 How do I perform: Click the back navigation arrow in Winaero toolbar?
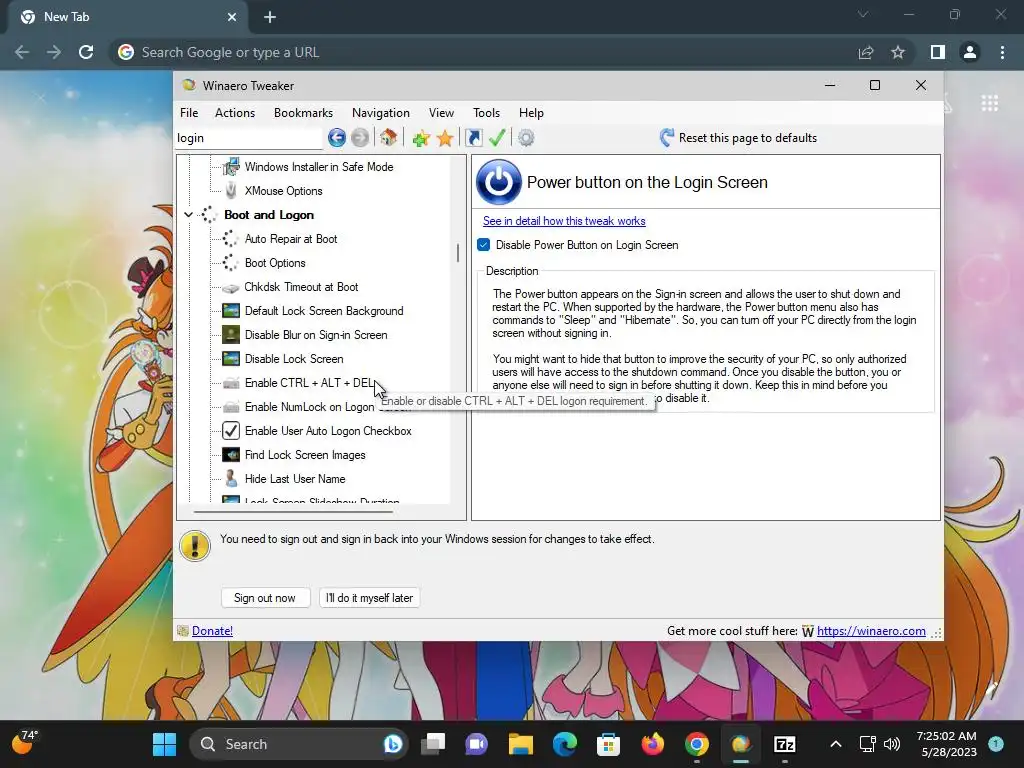336,138
